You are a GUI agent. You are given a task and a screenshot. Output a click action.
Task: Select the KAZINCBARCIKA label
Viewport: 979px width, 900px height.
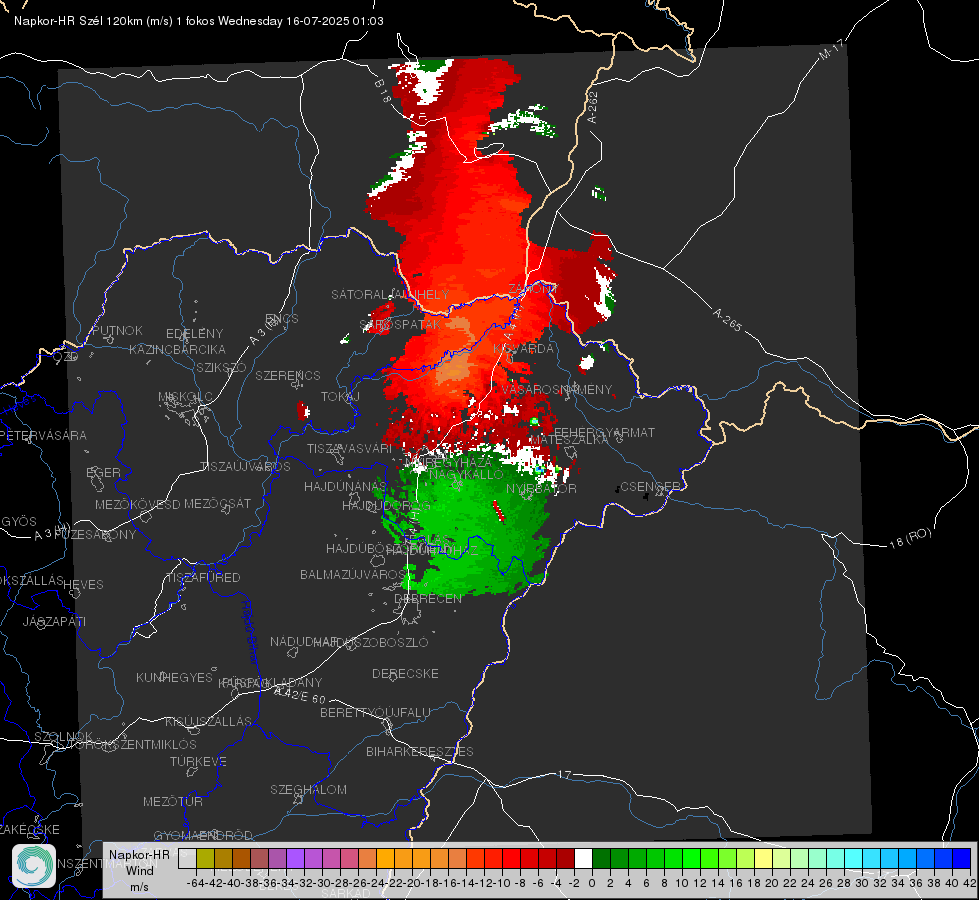(177, 350)
